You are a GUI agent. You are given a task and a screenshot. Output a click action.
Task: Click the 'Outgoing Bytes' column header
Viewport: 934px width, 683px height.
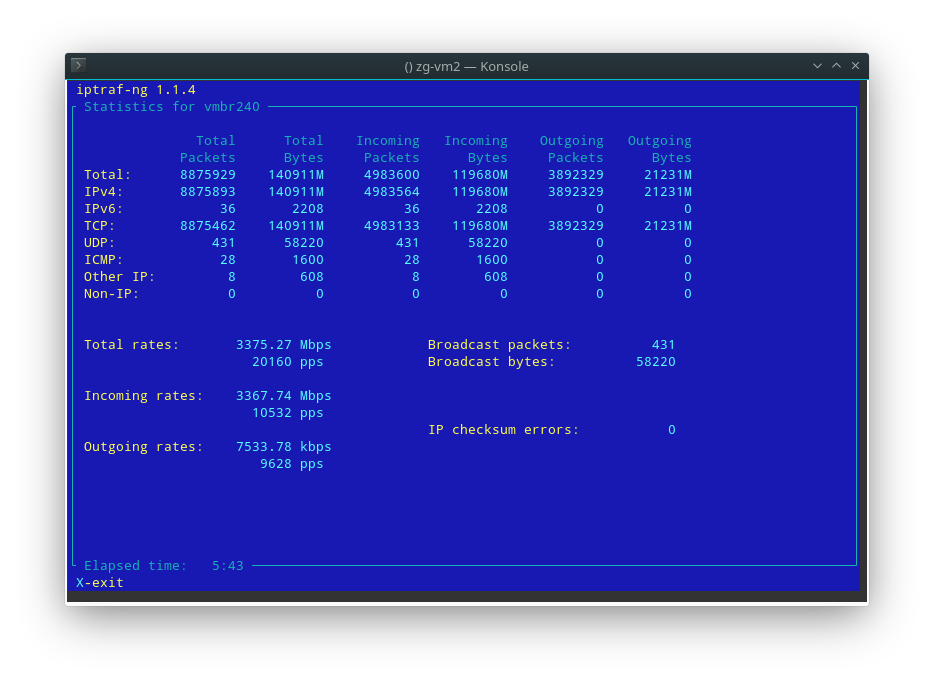660,149
